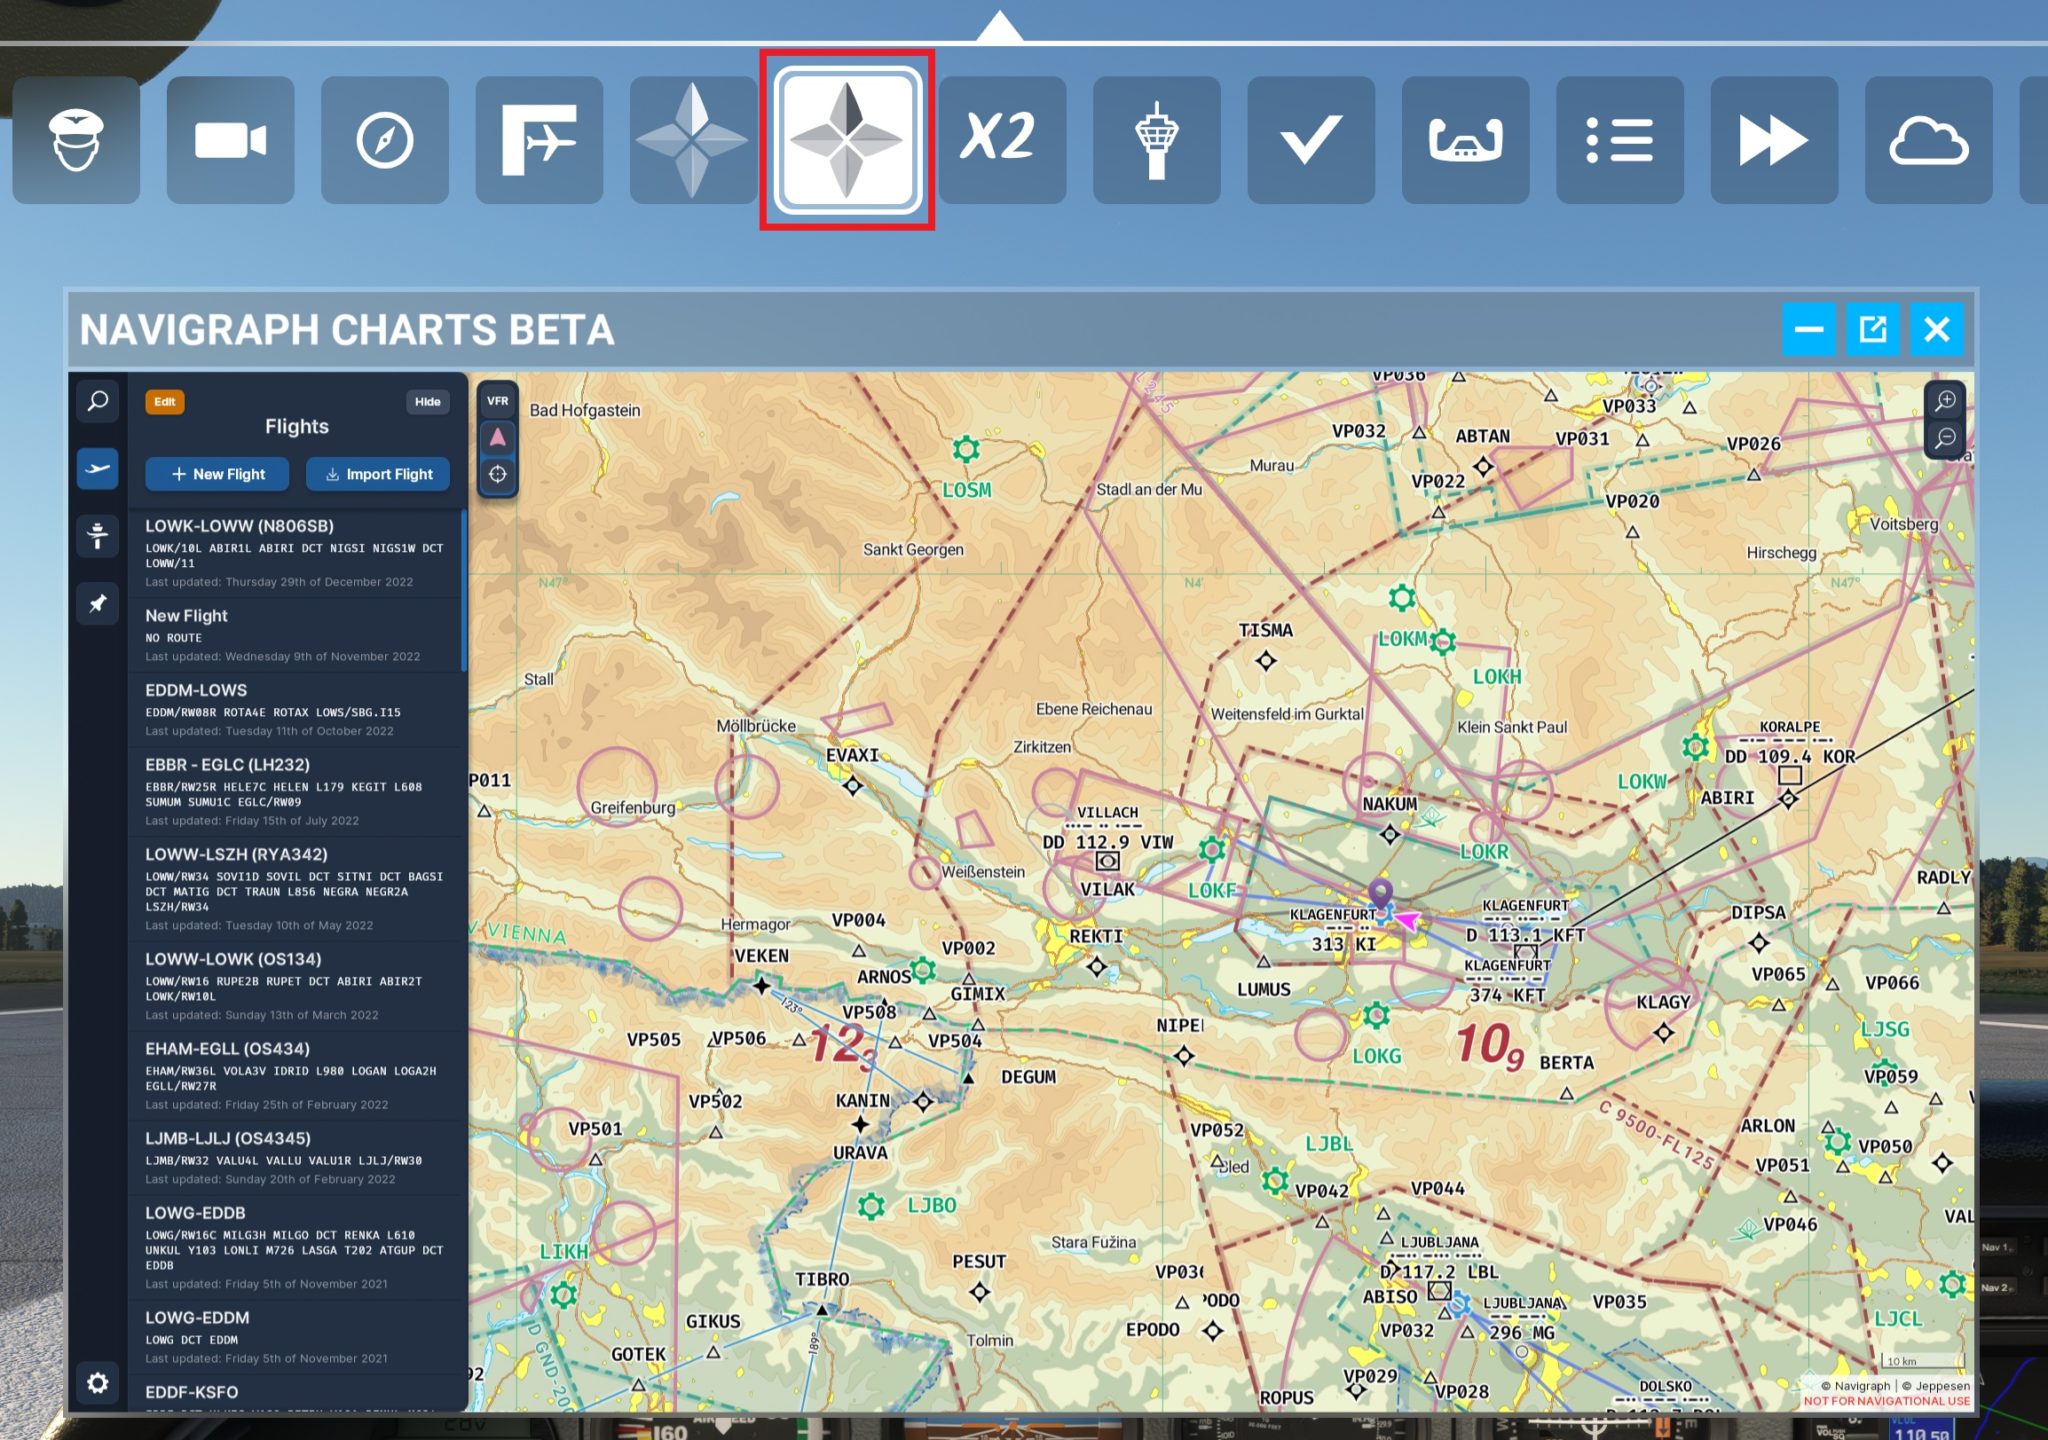Click the Bad Hofgastein town label
The width and height of the screenshot is (2048, 1440).
pos(585,410)
